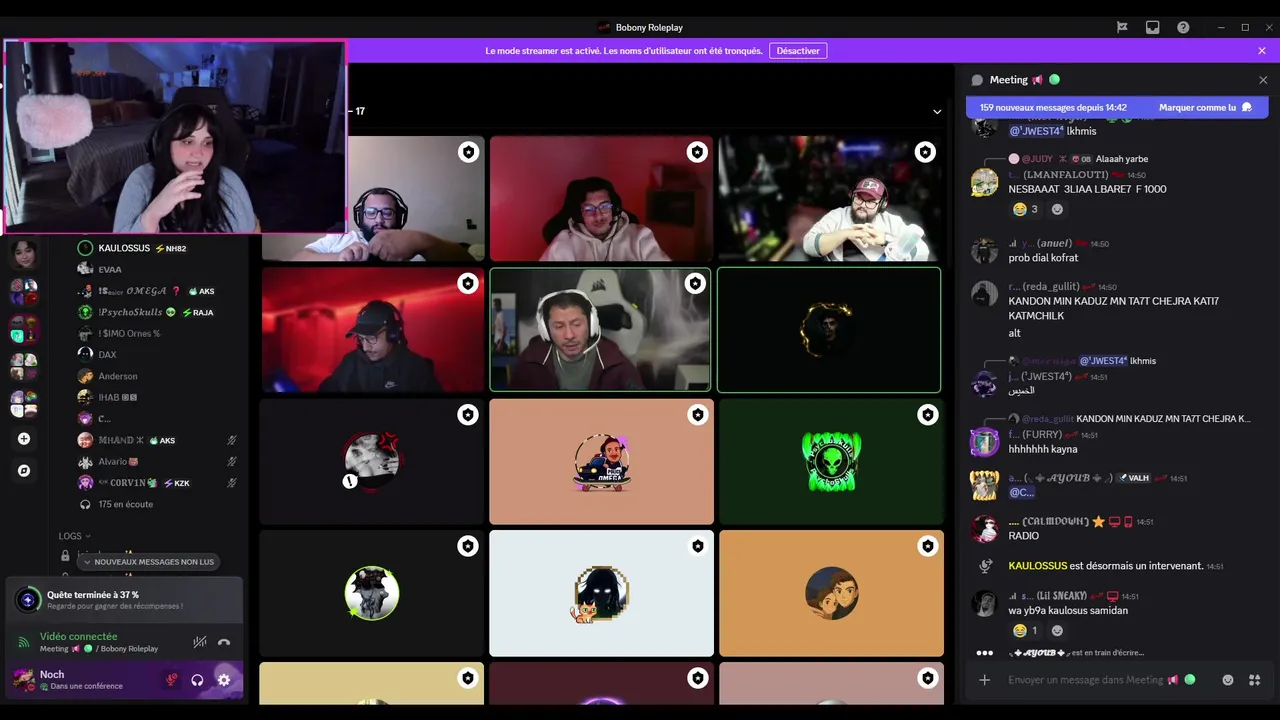Toggle the microphone mute in the user panel
This screenshot has width=1280, height=720.
tap(171, 680)
